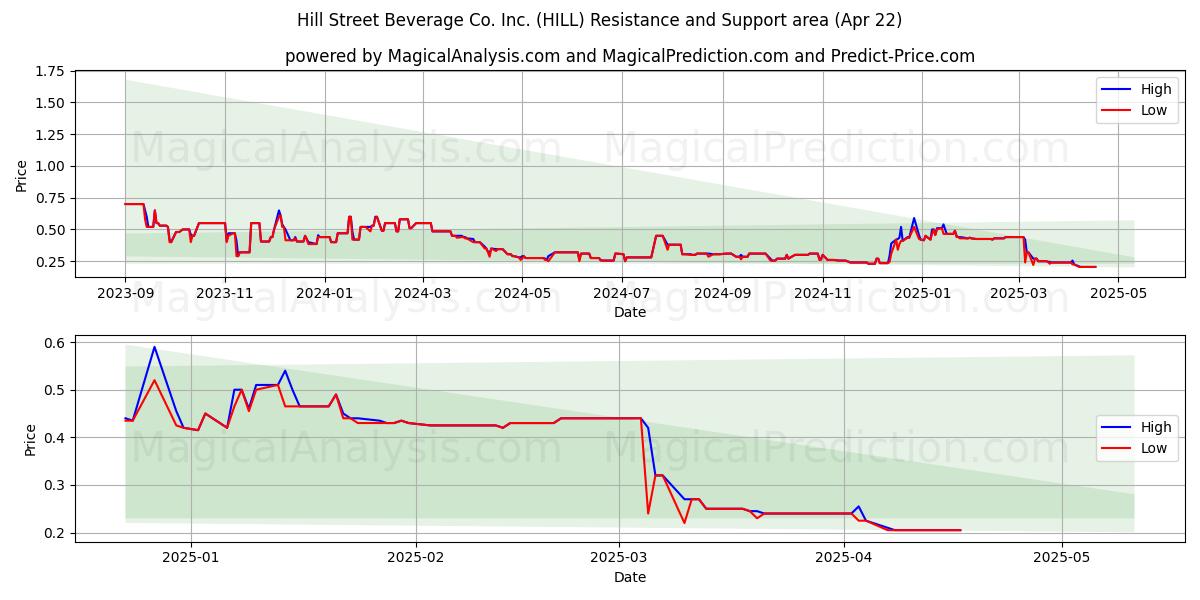Click the 0.2 y-axis tick on the lower chart
1200x600 pixels.
(x=57, y=533)
